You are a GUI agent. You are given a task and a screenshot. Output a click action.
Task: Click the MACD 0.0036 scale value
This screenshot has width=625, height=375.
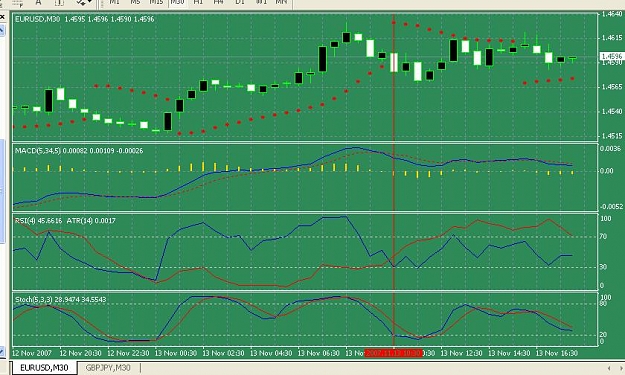(x=610, y=149)
